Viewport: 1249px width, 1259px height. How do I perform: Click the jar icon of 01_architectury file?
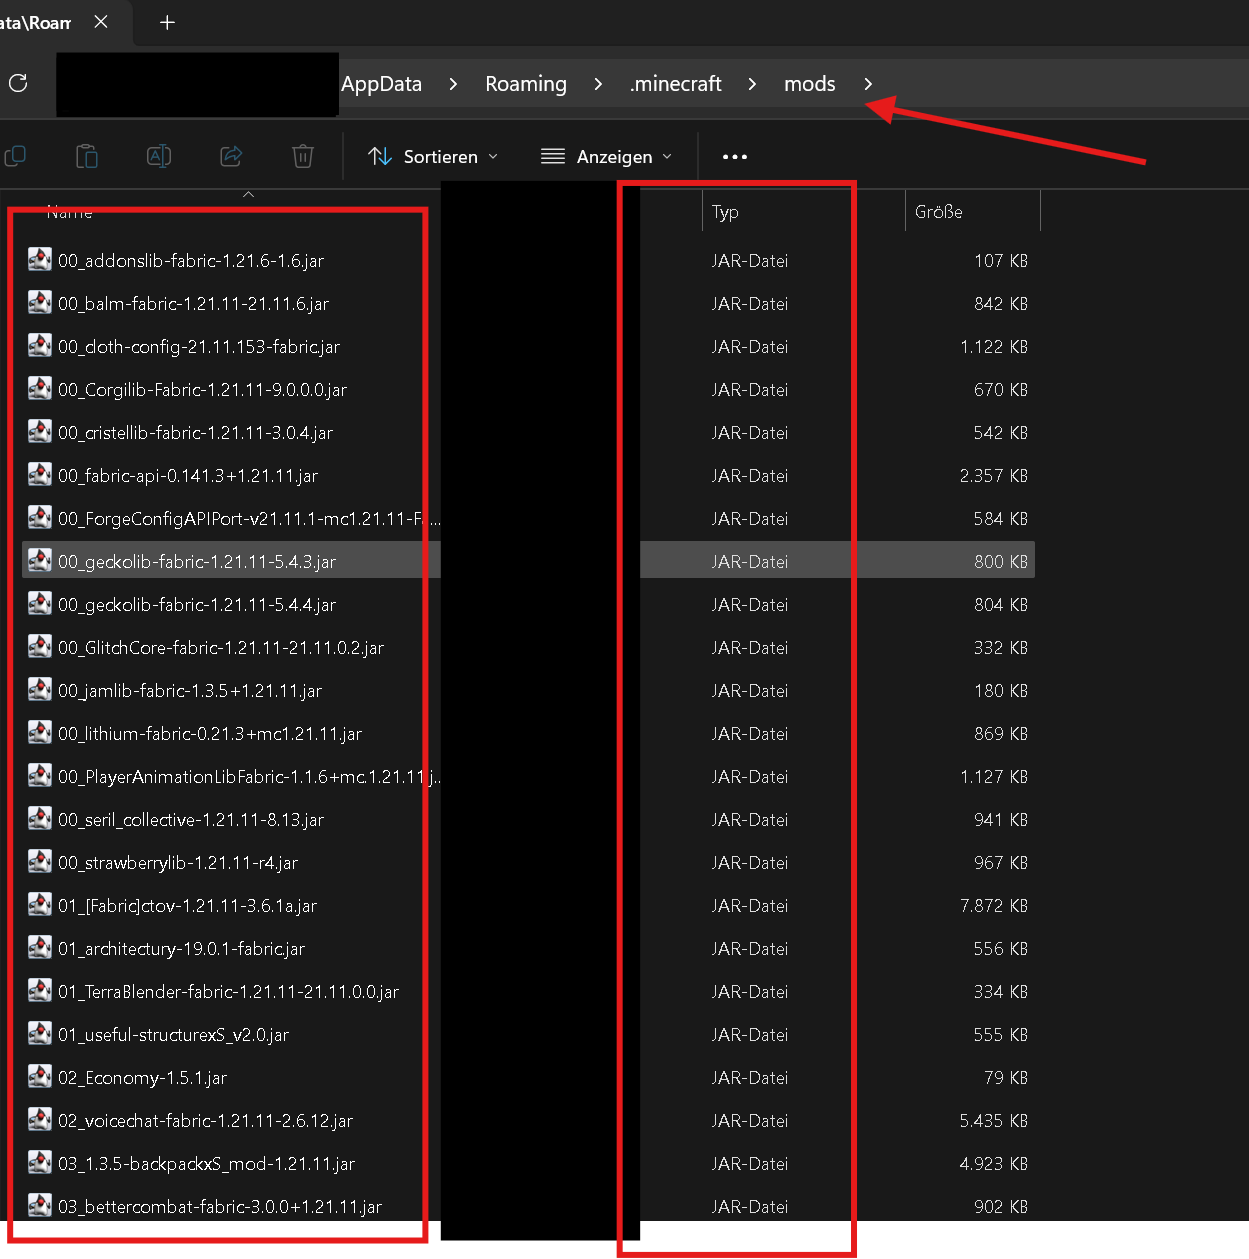[x=40, y=948]
